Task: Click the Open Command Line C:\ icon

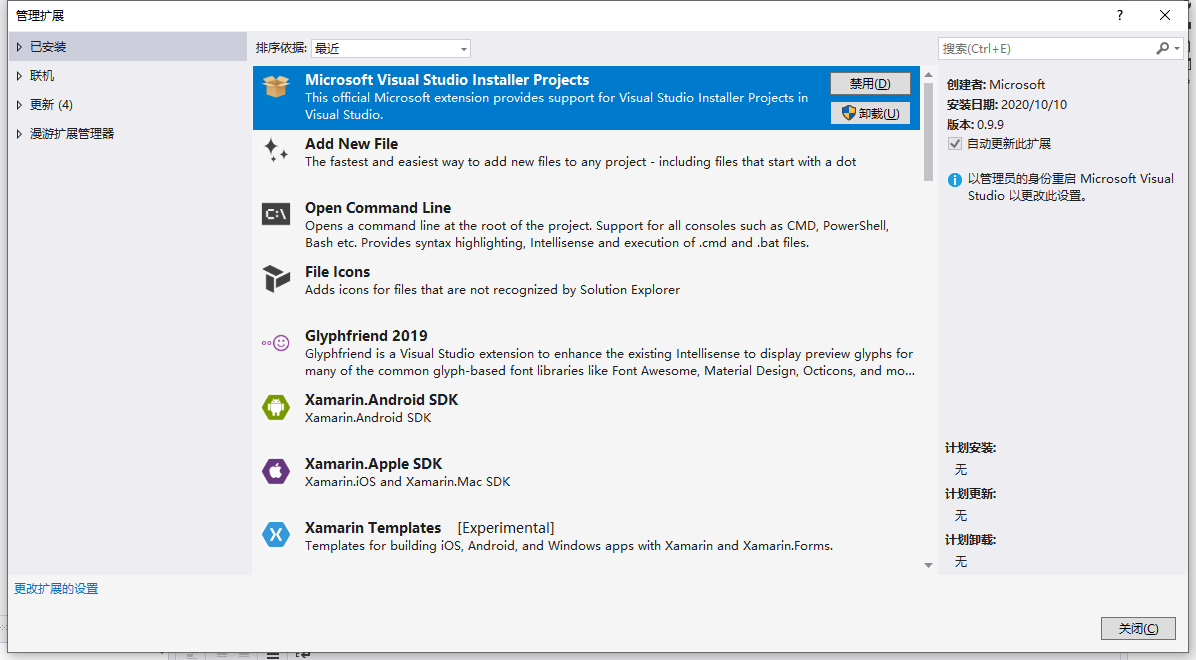Action: [x=276, y=215]
